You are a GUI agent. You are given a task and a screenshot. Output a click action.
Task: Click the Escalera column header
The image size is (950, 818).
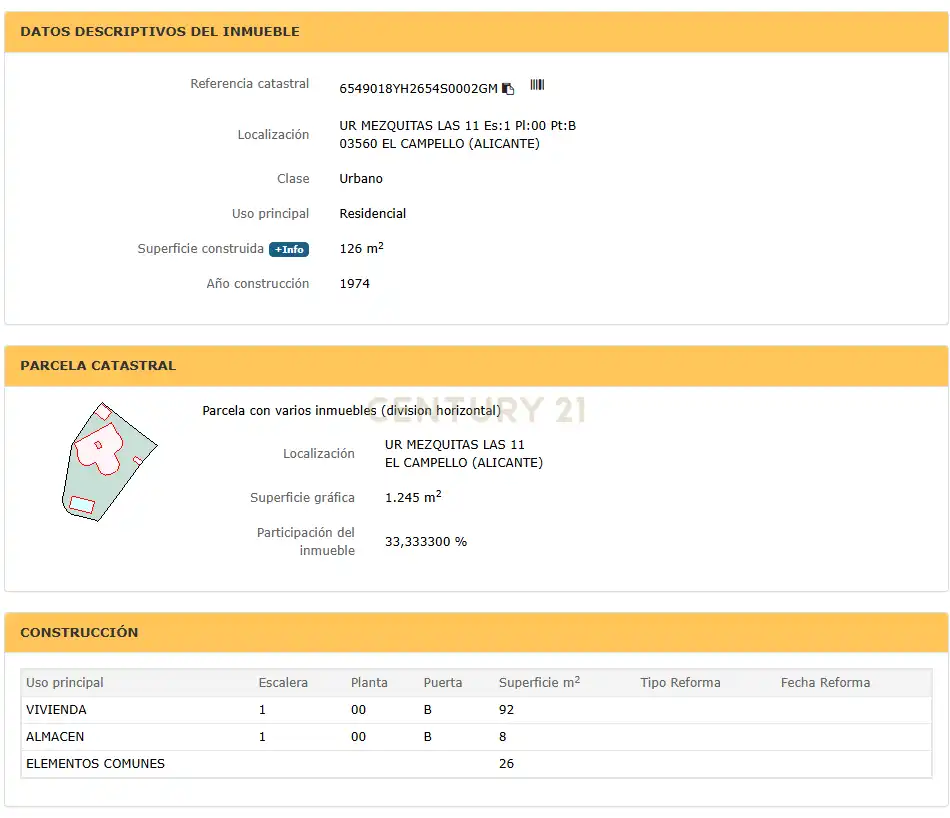(x=283, y=683)
